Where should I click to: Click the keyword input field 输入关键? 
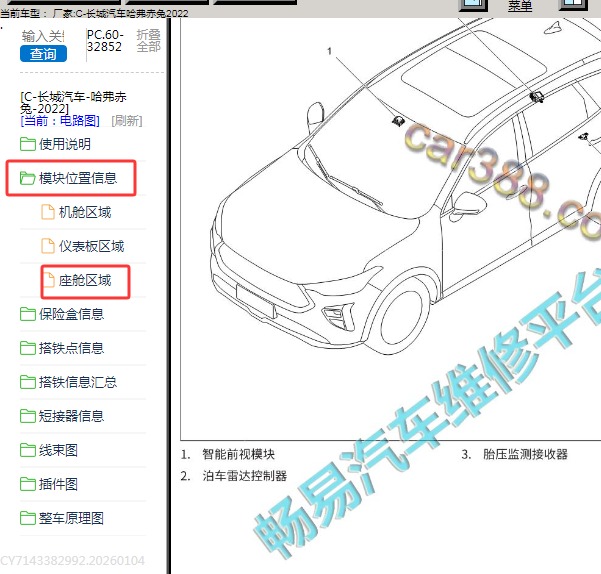point(43,36)
